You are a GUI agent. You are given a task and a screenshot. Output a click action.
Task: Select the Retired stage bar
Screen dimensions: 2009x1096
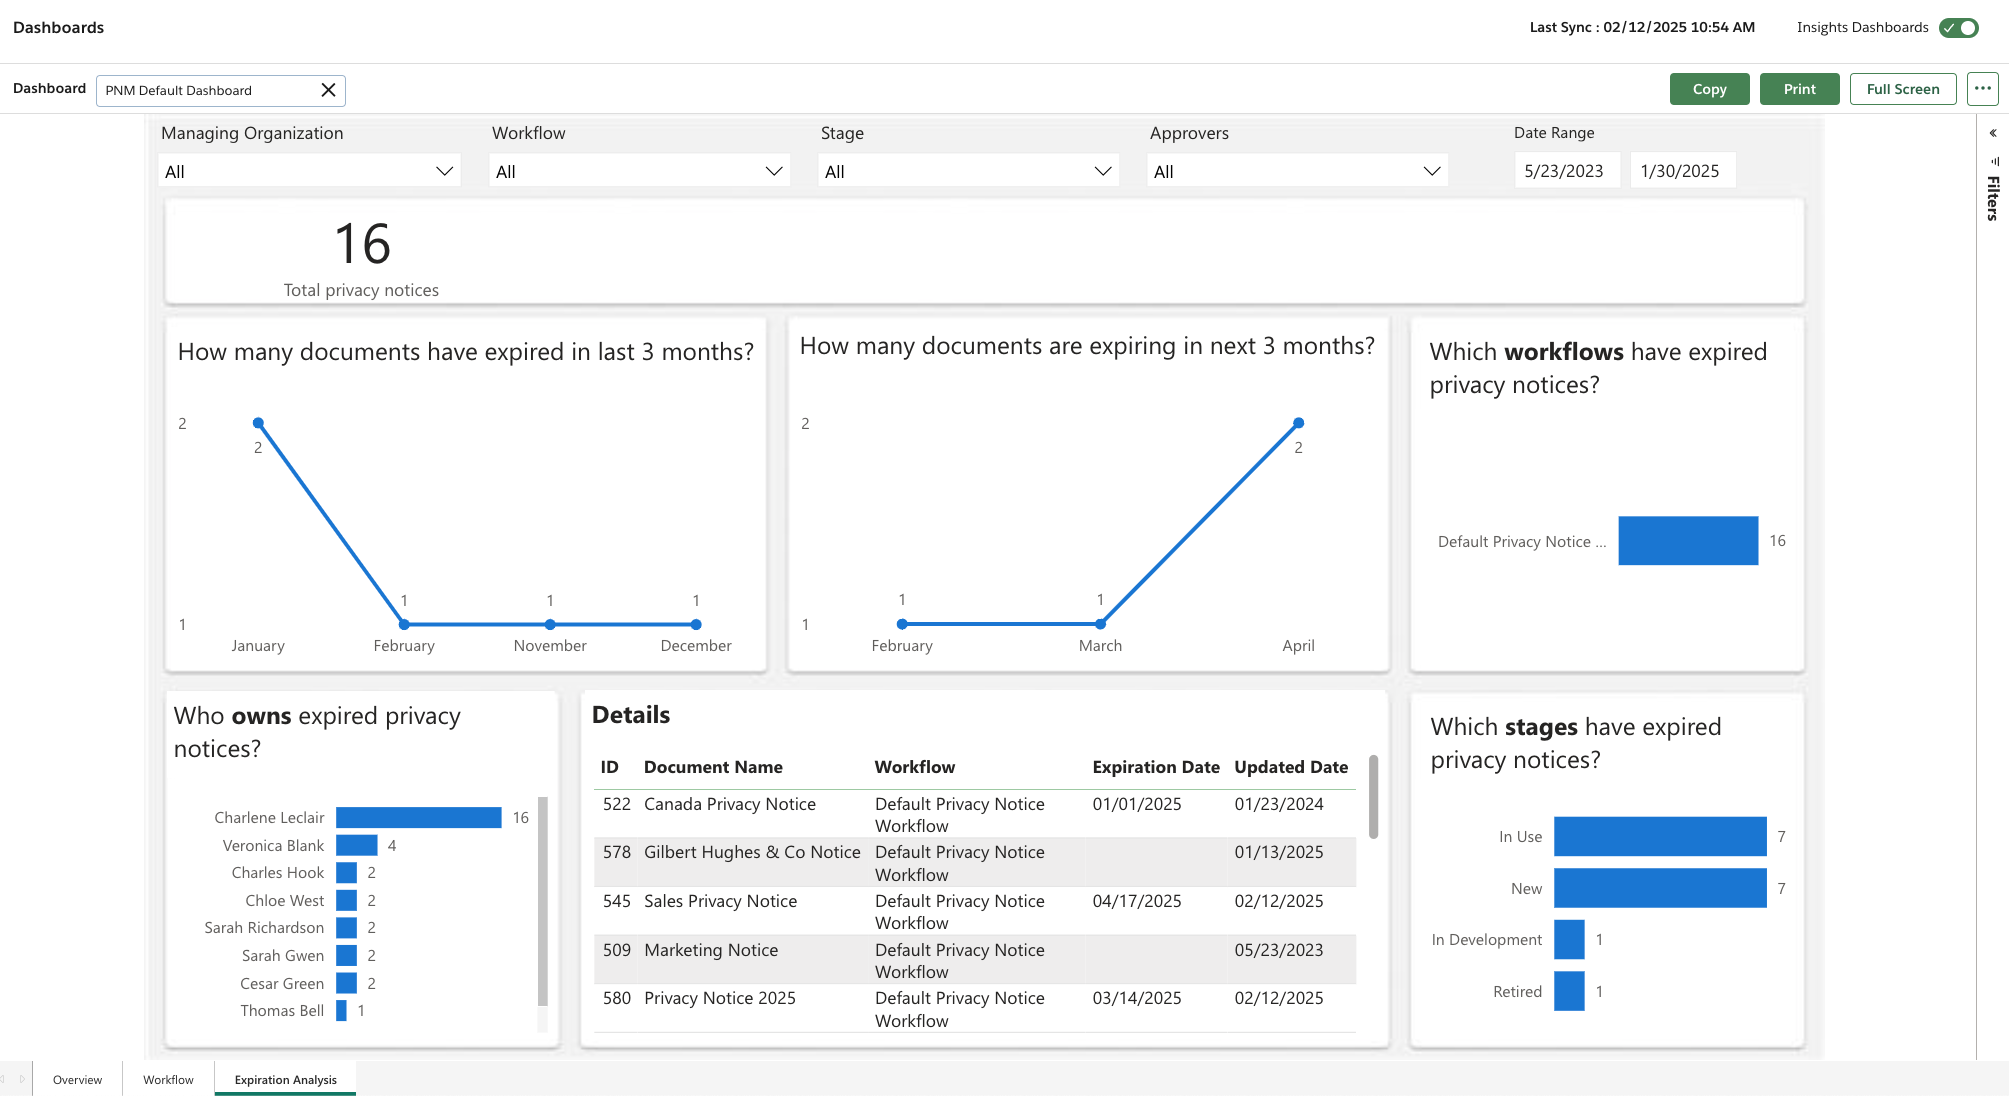[x=1569, y=991]
